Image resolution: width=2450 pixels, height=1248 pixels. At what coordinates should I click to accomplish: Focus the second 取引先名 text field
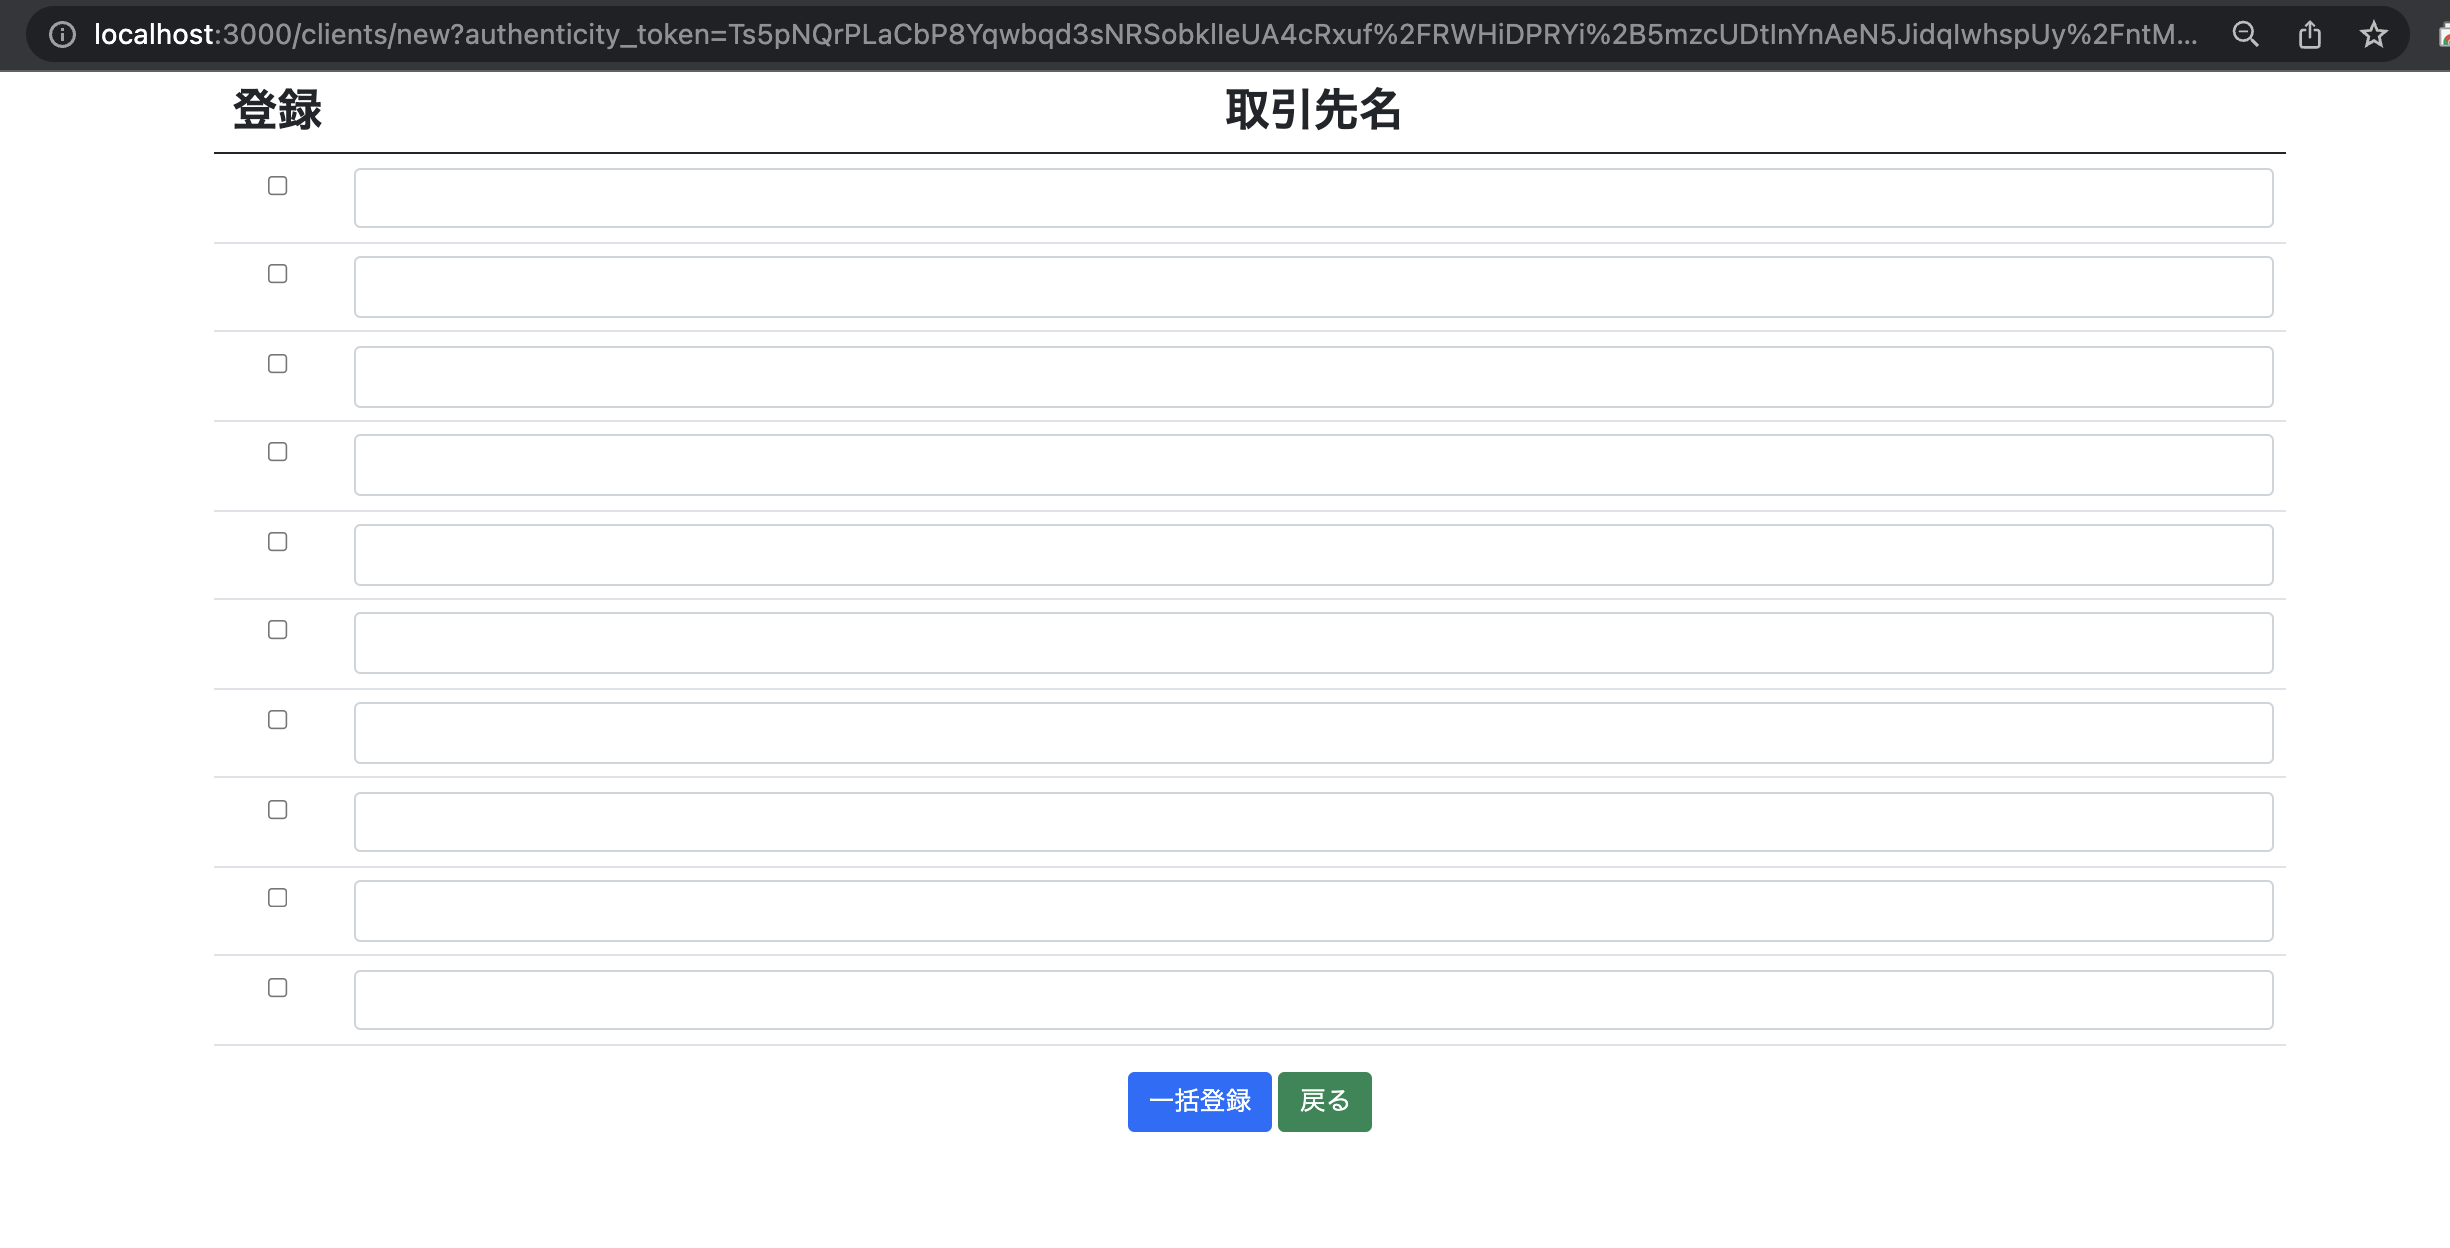[1313, 287]
